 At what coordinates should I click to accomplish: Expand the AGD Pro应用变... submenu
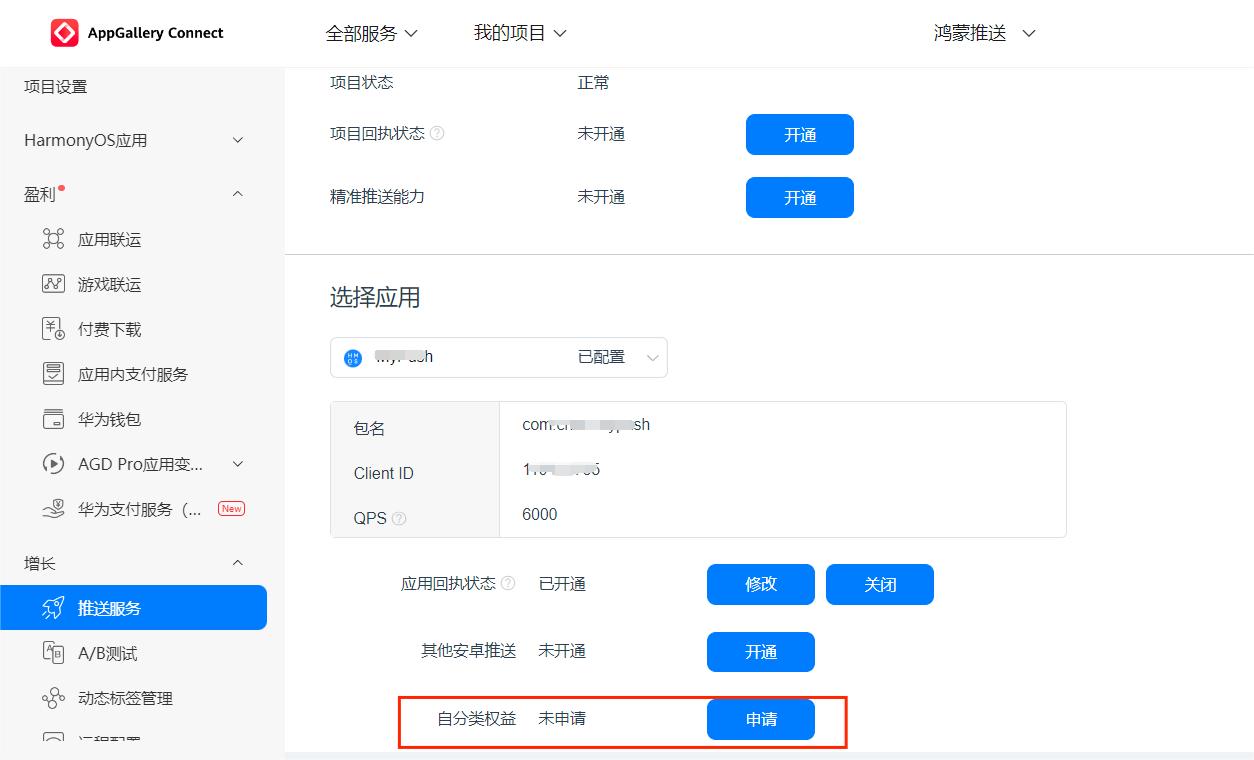click(x=238, y=464)
